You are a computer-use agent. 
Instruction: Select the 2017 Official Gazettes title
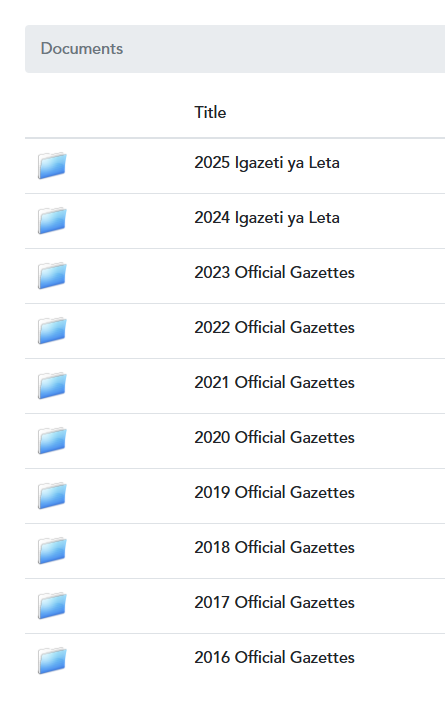pos(274,602)
